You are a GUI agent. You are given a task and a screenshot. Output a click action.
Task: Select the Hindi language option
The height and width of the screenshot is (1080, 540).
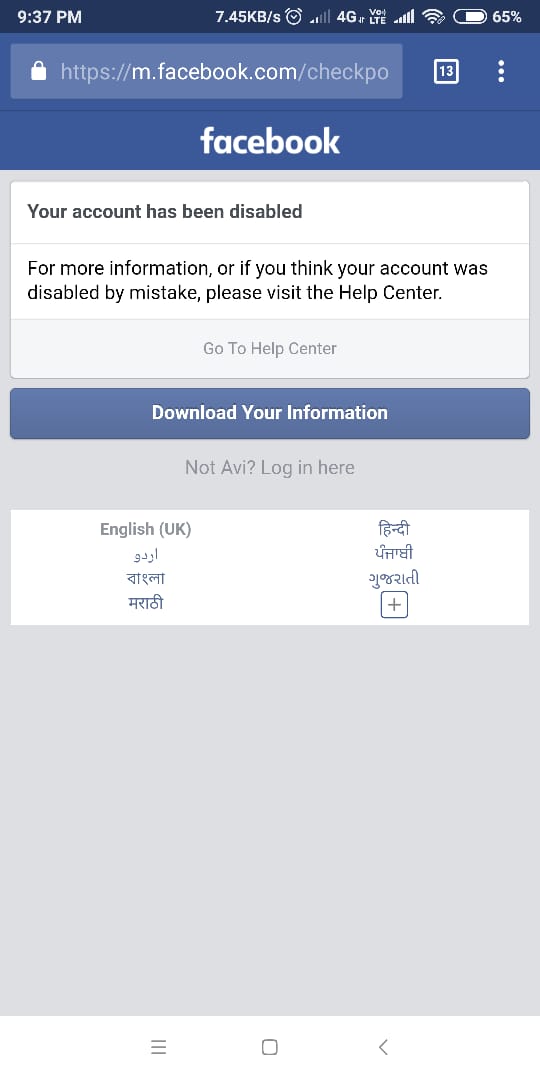coord(395,529)
